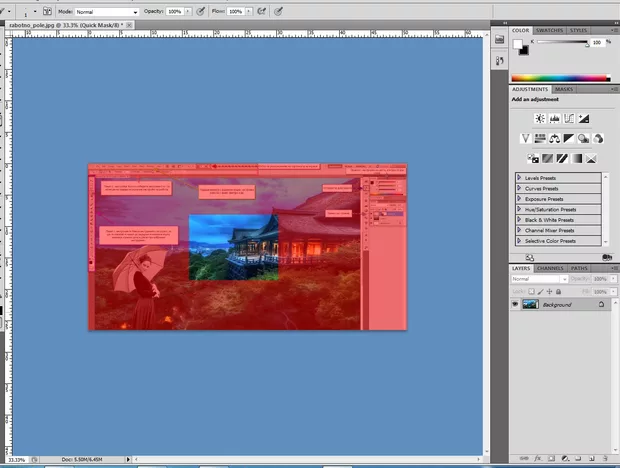Delete layer using the trash icon
The height and width of the screenshot is (468, 620).
606,457
